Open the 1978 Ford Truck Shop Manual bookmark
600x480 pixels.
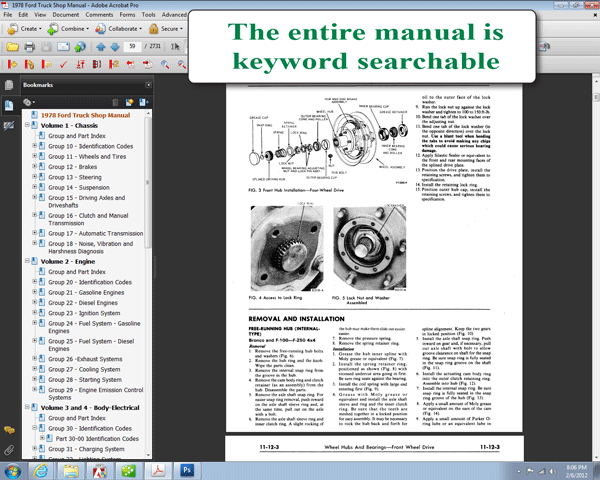85,115
